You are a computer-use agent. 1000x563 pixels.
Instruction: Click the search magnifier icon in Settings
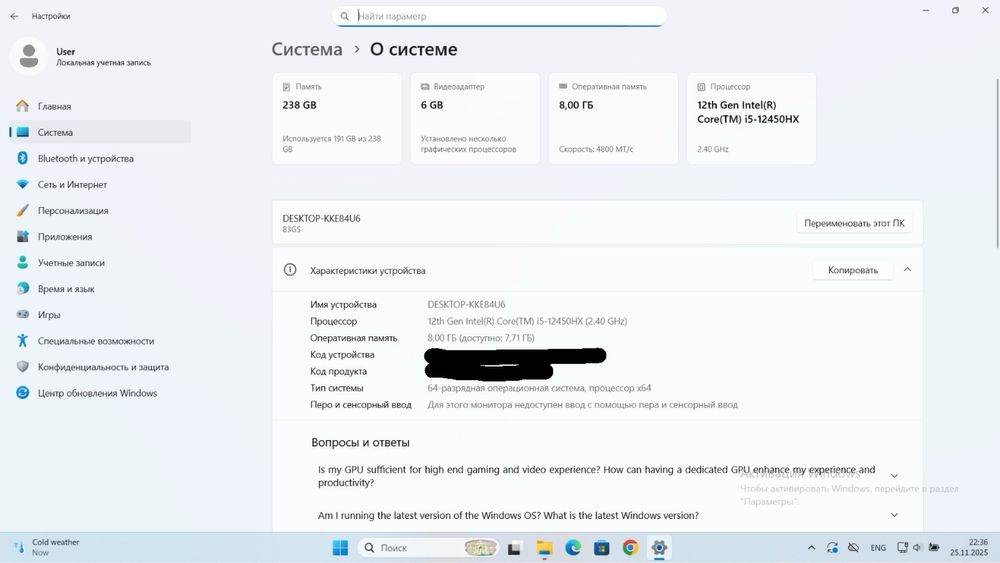pyautogui.click(x=344, y=16)
